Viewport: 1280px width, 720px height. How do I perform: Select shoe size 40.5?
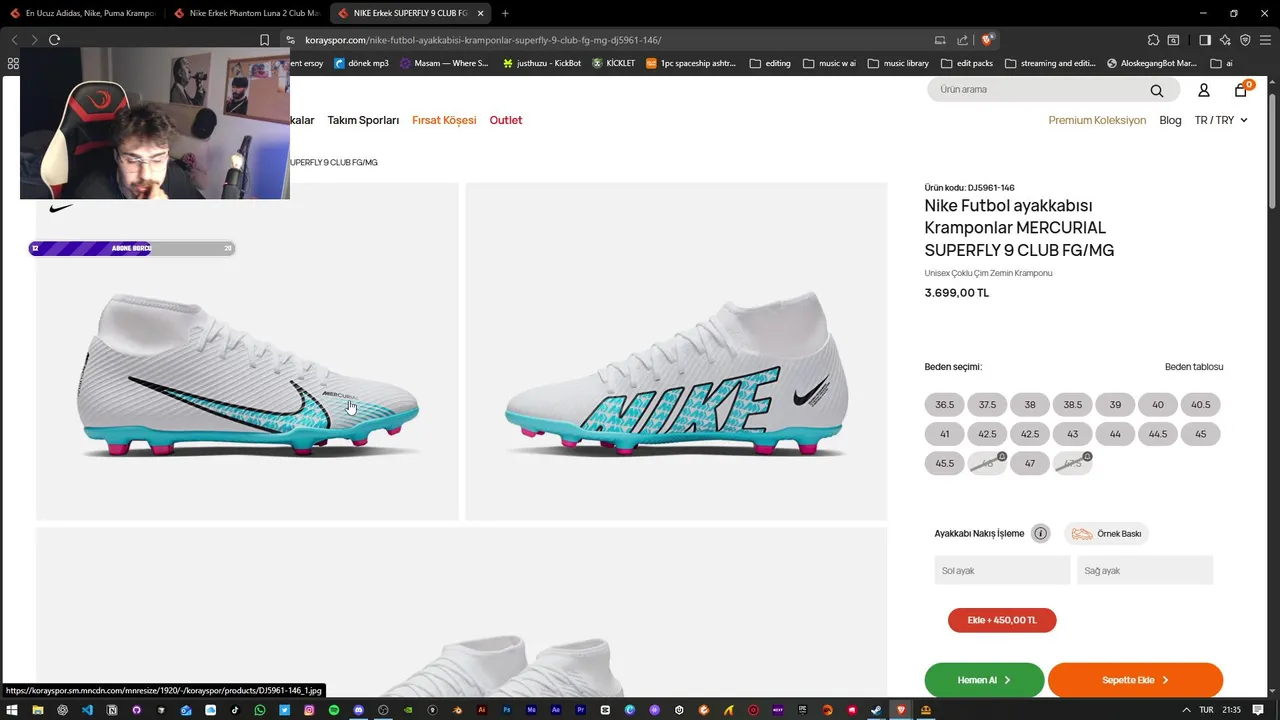tap(1201, 405)
